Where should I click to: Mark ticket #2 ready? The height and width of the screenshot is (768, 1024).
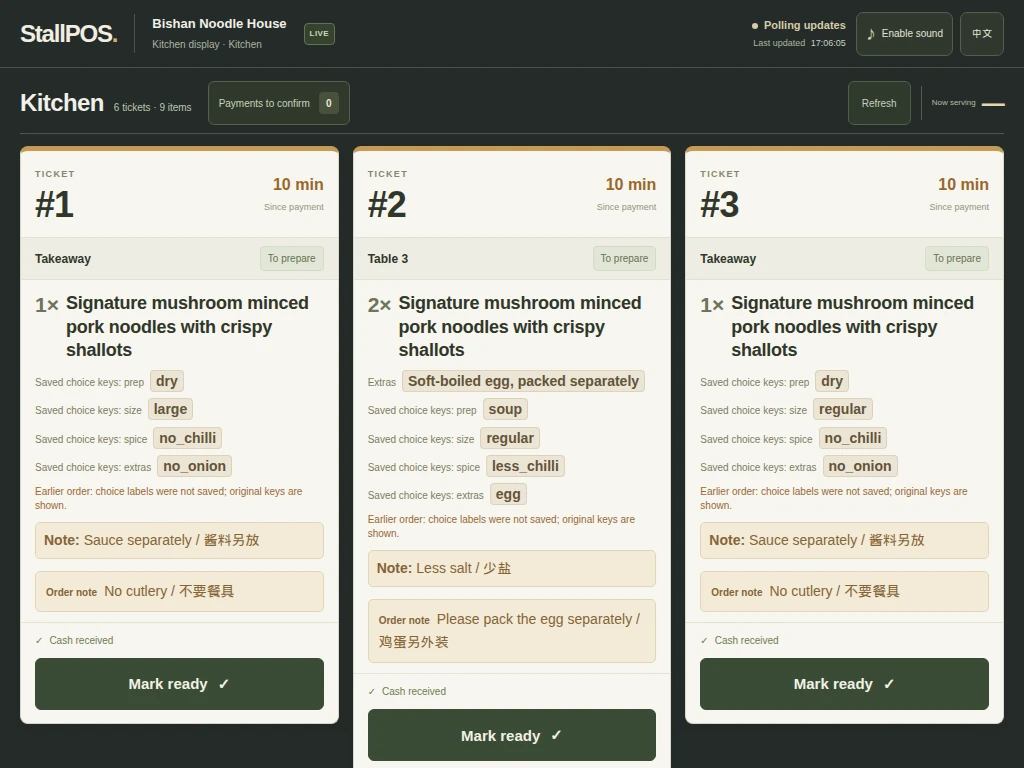coord(512,735)
